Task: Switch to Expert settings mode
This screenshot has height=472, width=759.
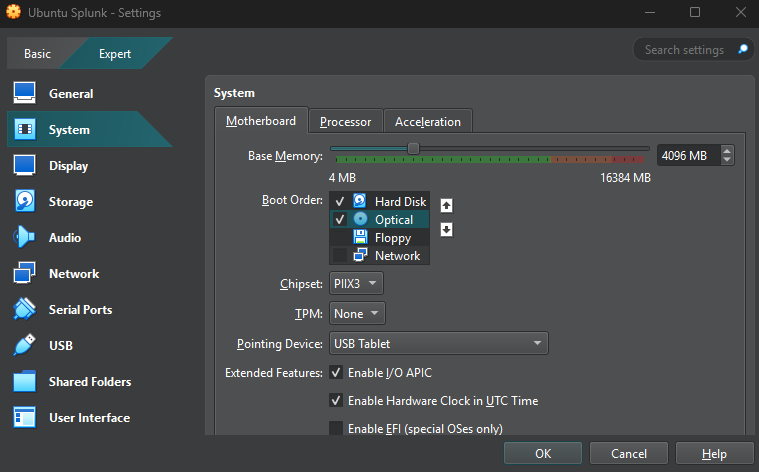Action: click(115, 53)
